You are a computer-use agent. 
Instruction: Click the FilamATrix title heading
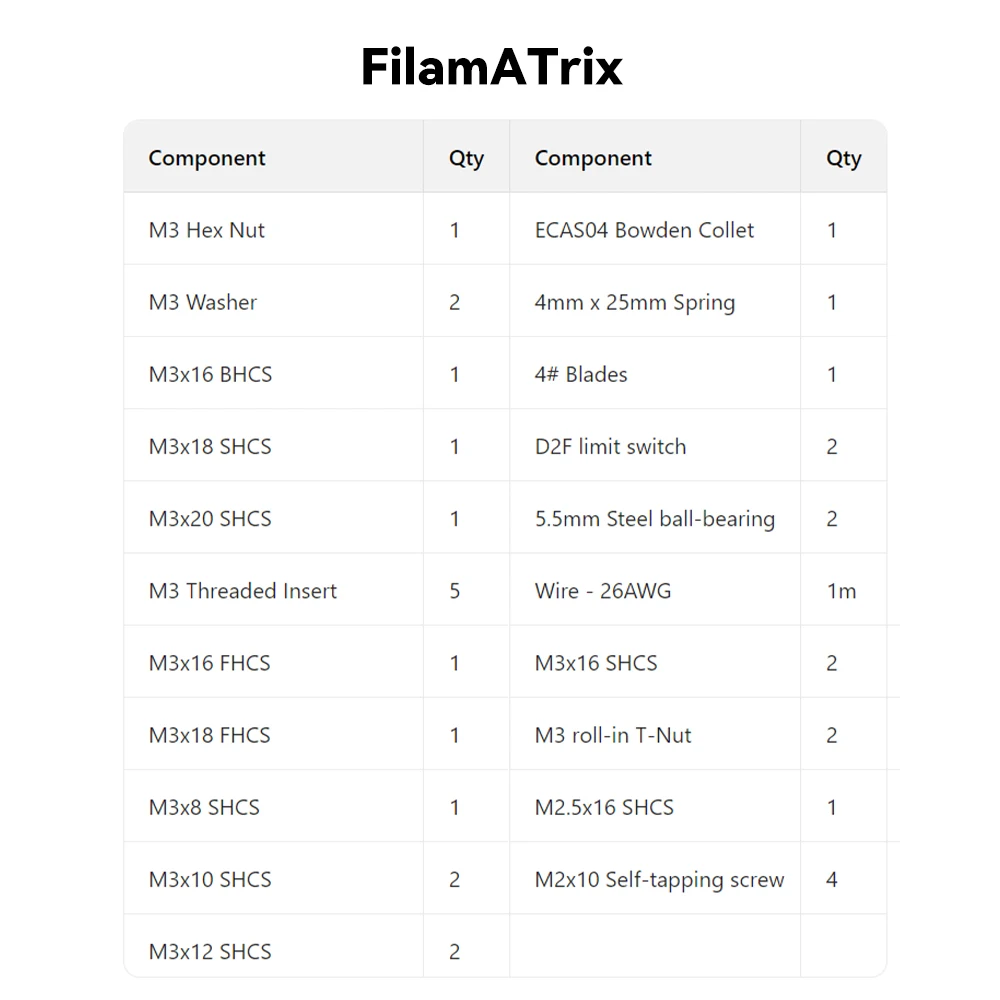(491, 68)
